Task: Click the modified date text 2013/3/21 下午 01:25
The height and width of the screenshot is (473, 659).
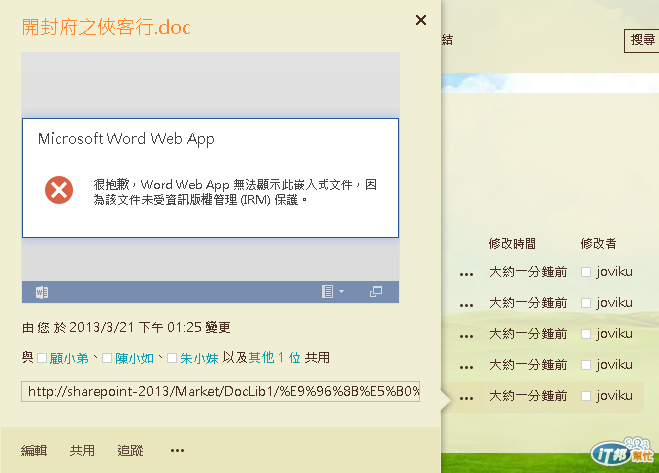Action: (x=135, y=328)
